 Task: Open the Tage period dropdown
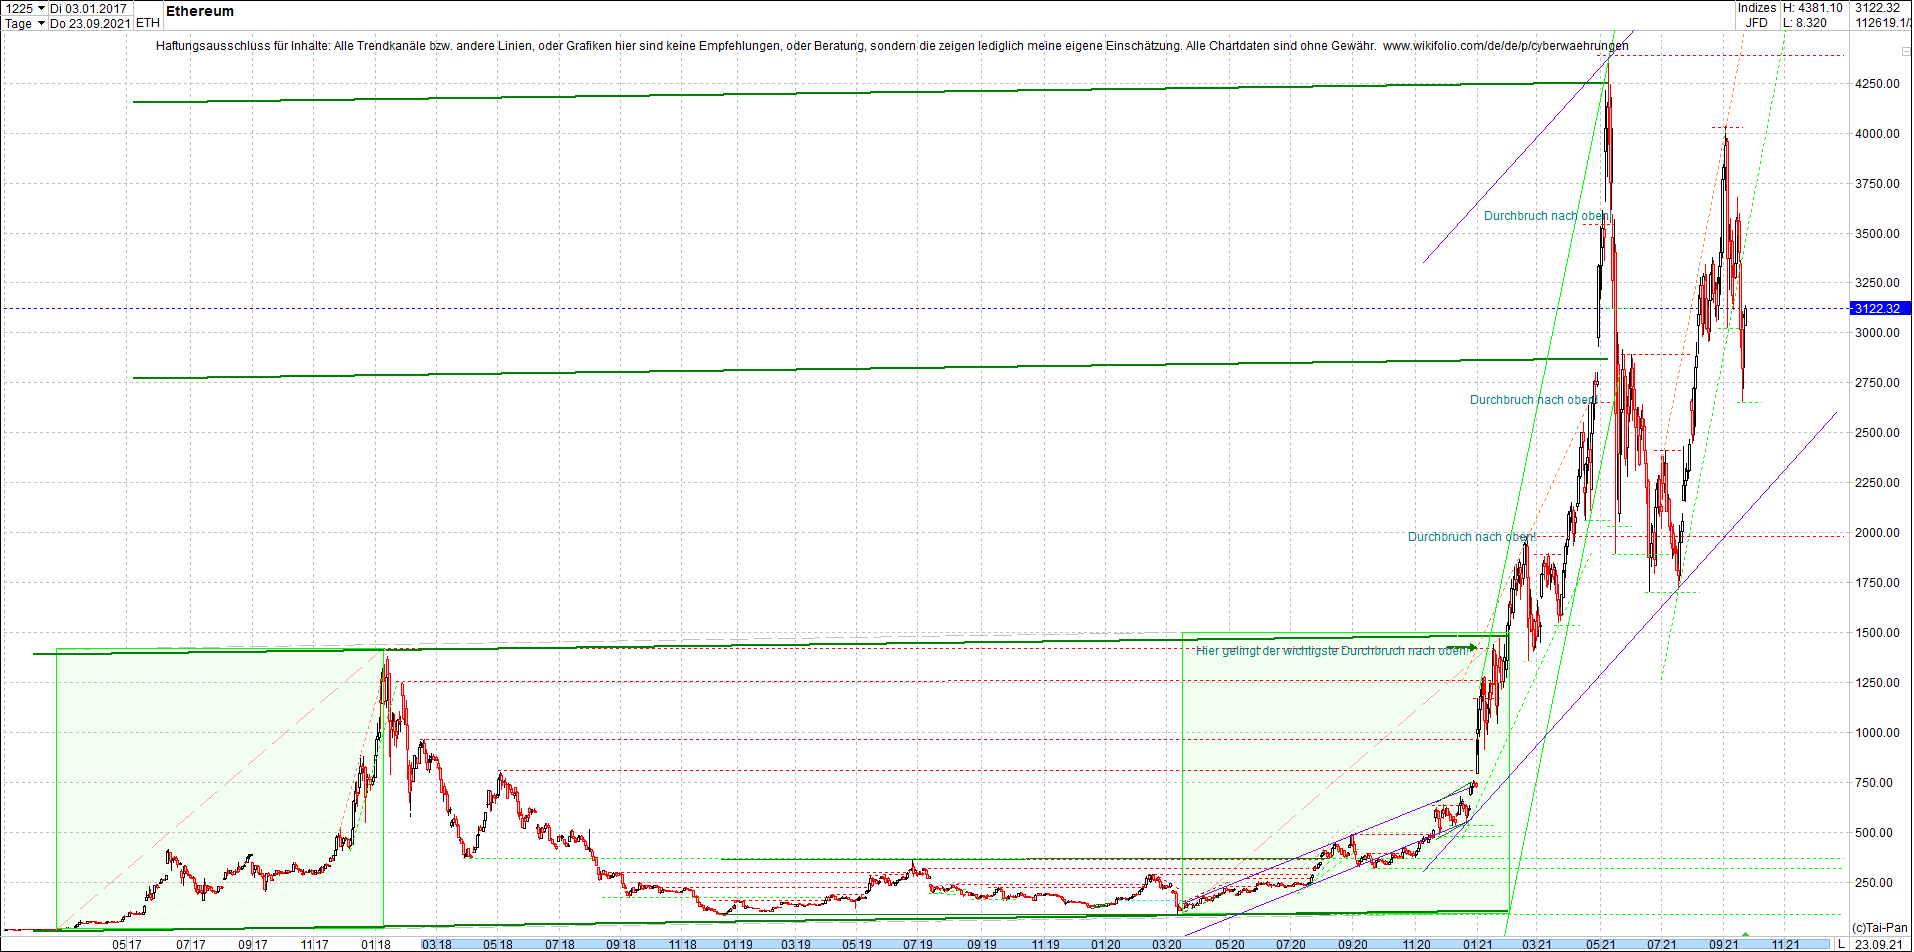(x=24, y=23)
